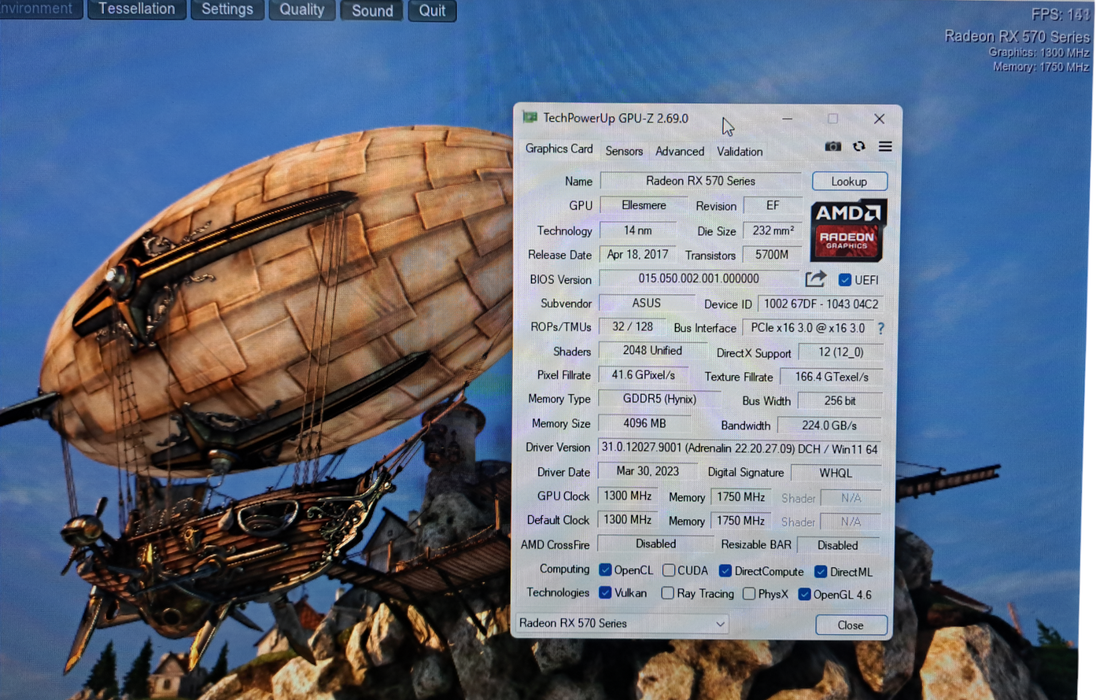This screenshot has height=700, width=1096.
Task: Click the GPU-Z screenshot camera icon
Action: pos(832,147)
